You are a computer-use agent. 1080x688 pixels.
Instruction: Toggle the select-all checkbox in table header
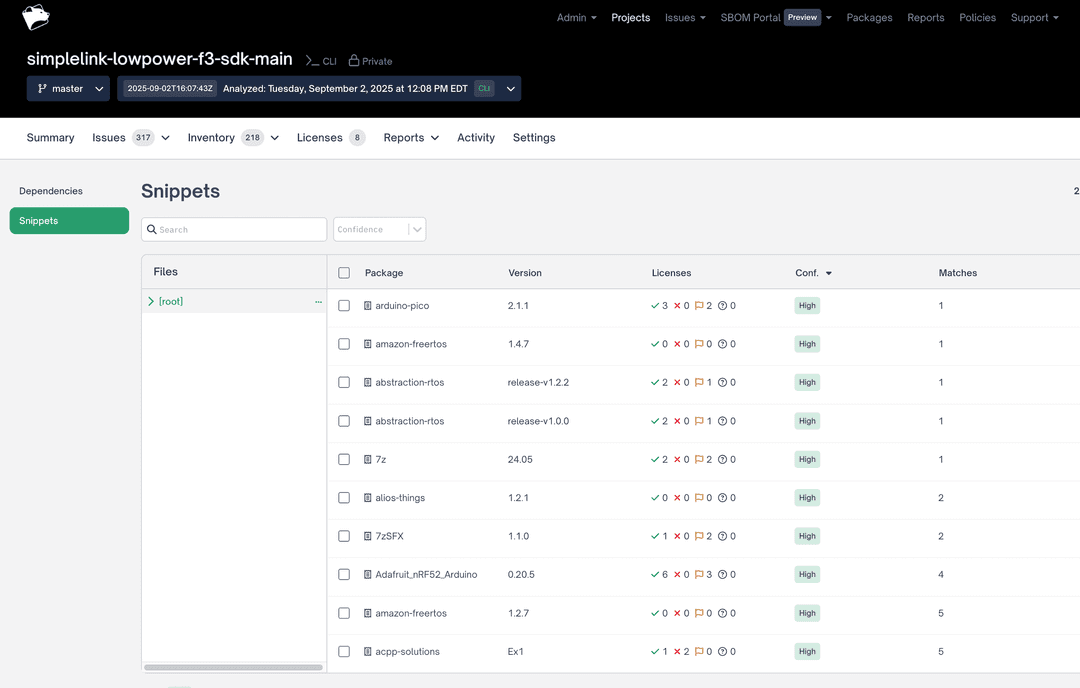(344, 272)
